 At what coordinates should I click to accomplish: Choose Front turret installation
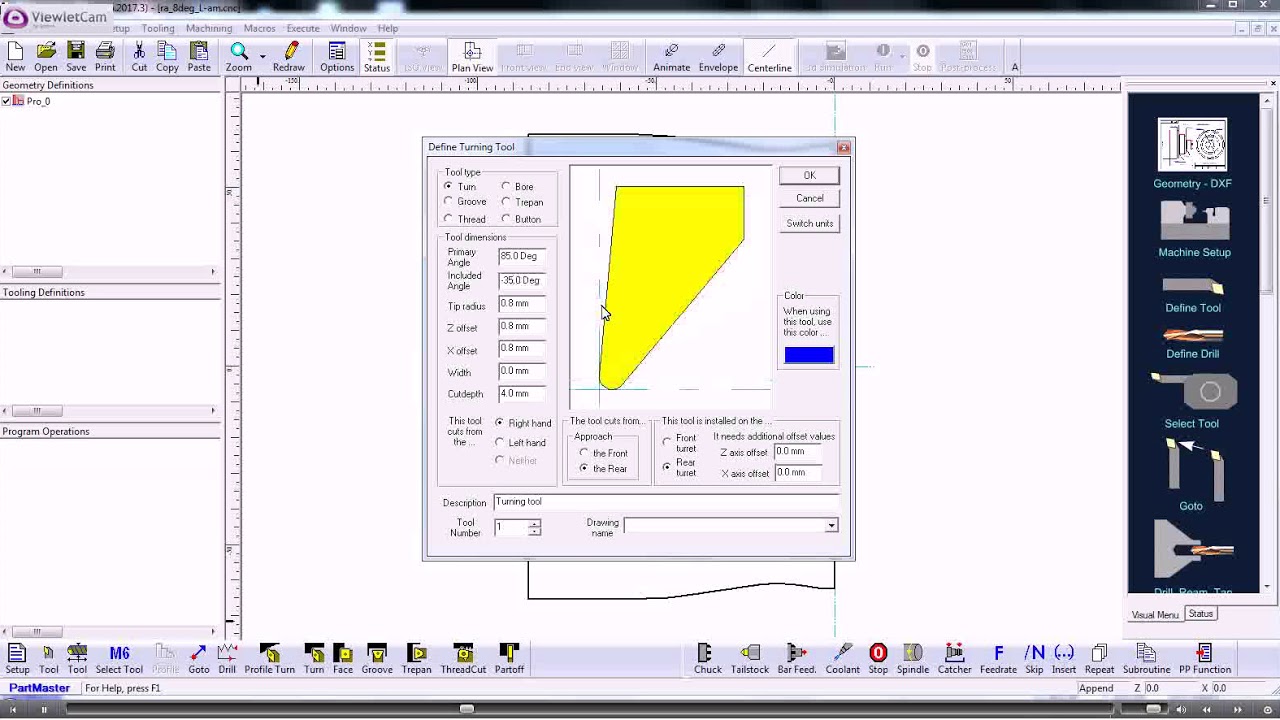click(667, 442)
